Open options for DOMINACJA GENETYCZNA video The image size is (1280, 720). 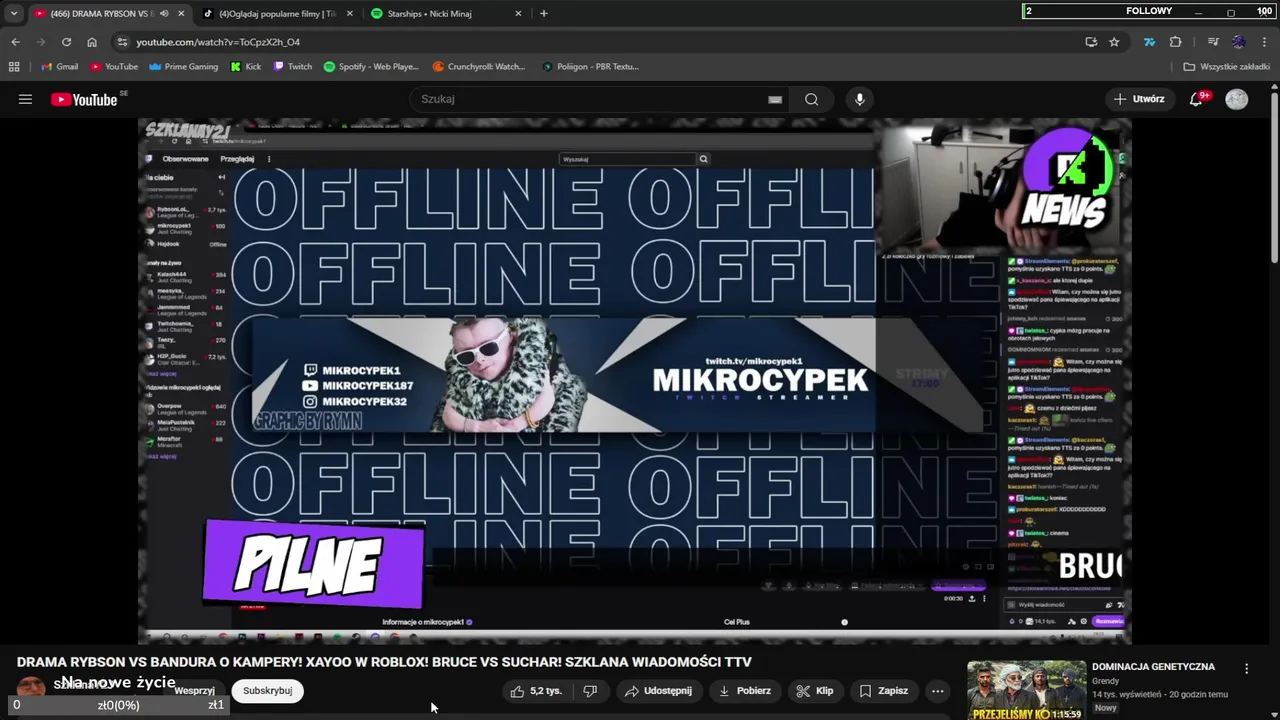coord(1246,668)
